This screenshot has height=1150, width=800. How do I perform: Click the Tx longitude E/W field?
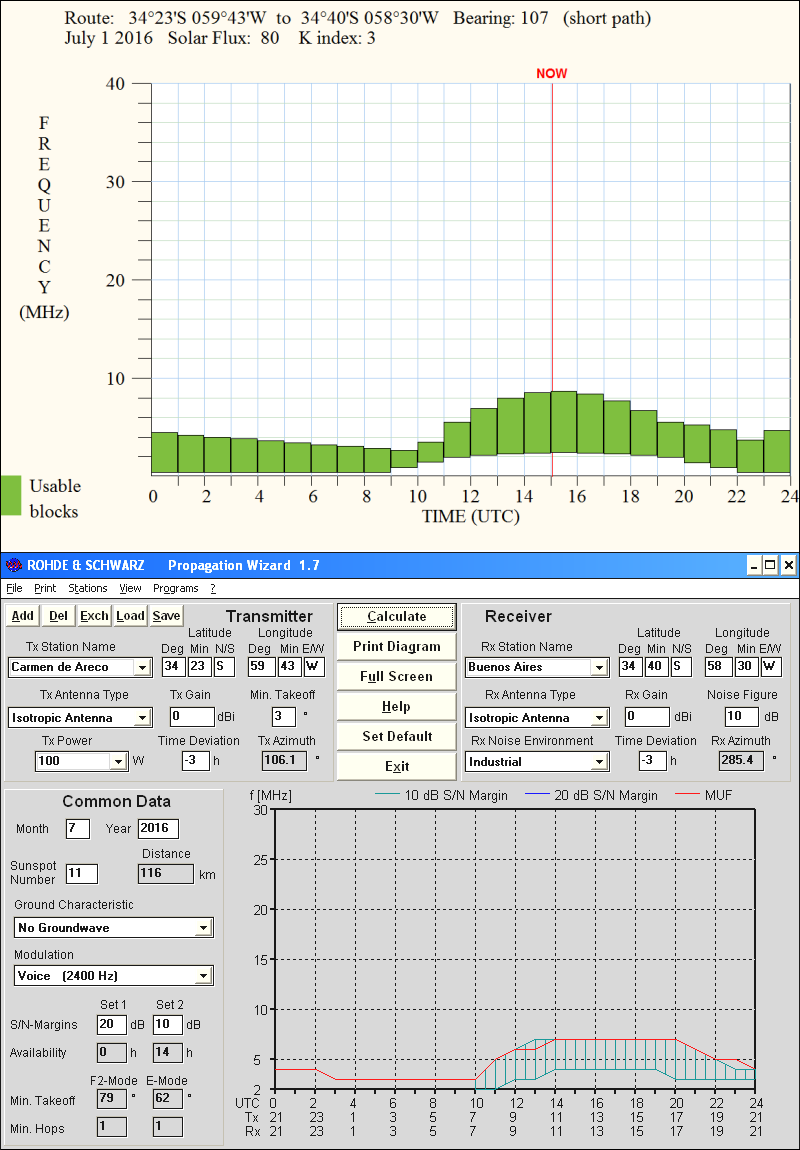pyautogui.click(x=314, y=667)
